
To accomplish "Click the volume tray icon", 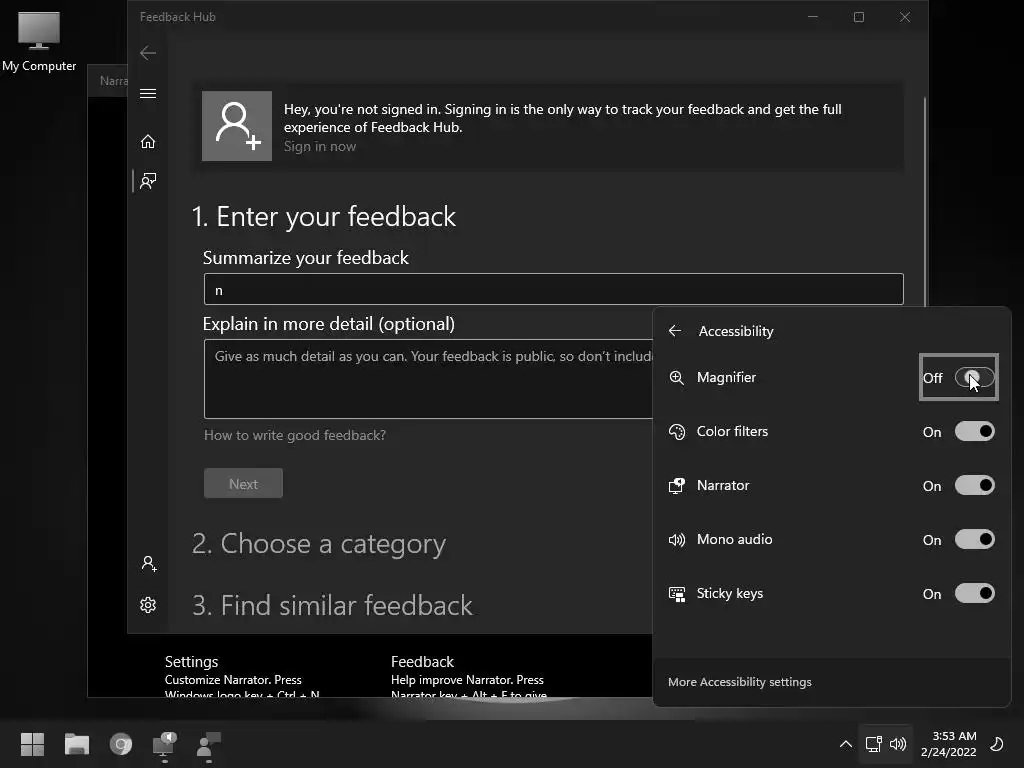I will 899,744.
